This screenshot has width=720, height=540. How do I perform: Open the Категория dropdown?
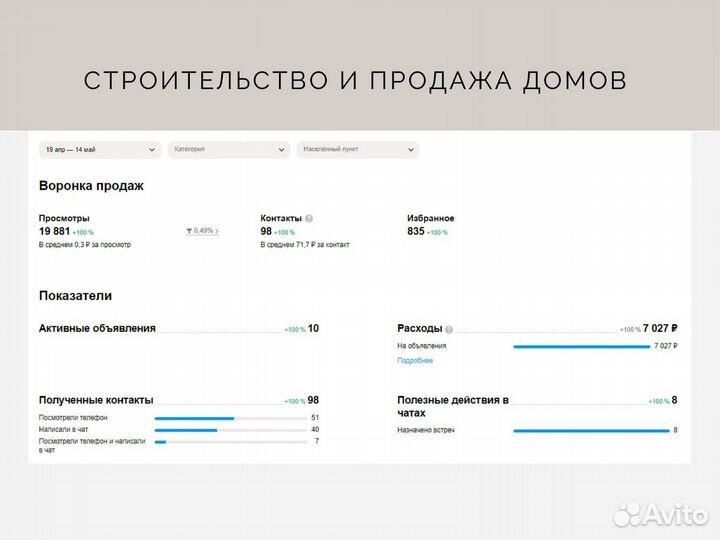click(229, 150)
